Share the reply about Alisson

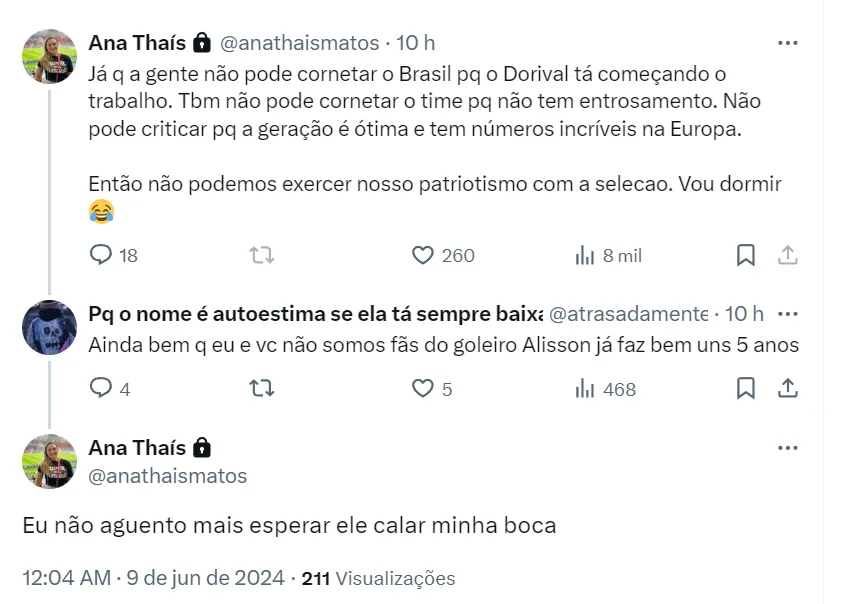pyautogui.click(x=787, y=388)
